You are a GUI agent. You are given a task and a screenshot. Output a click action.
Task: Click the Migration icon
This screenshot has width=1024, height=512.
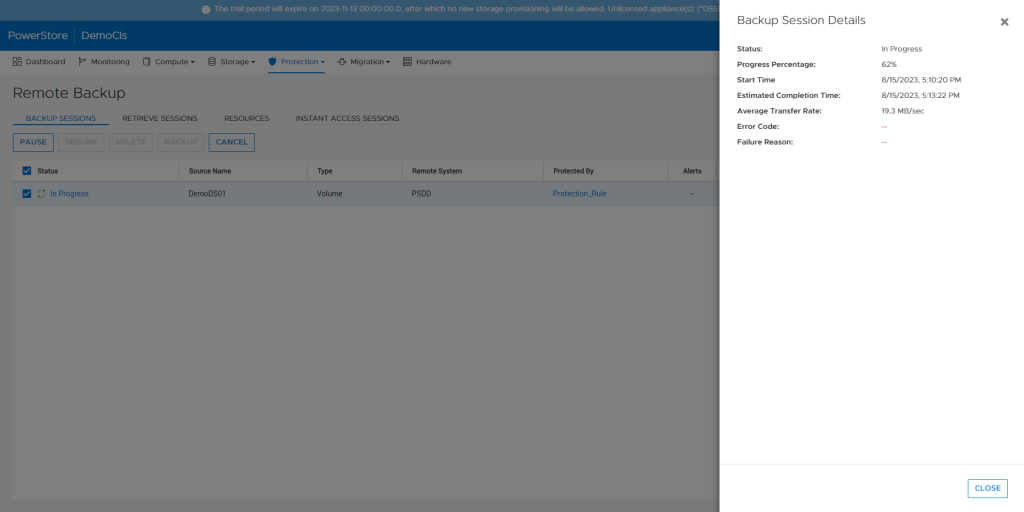tap(342, 62)
